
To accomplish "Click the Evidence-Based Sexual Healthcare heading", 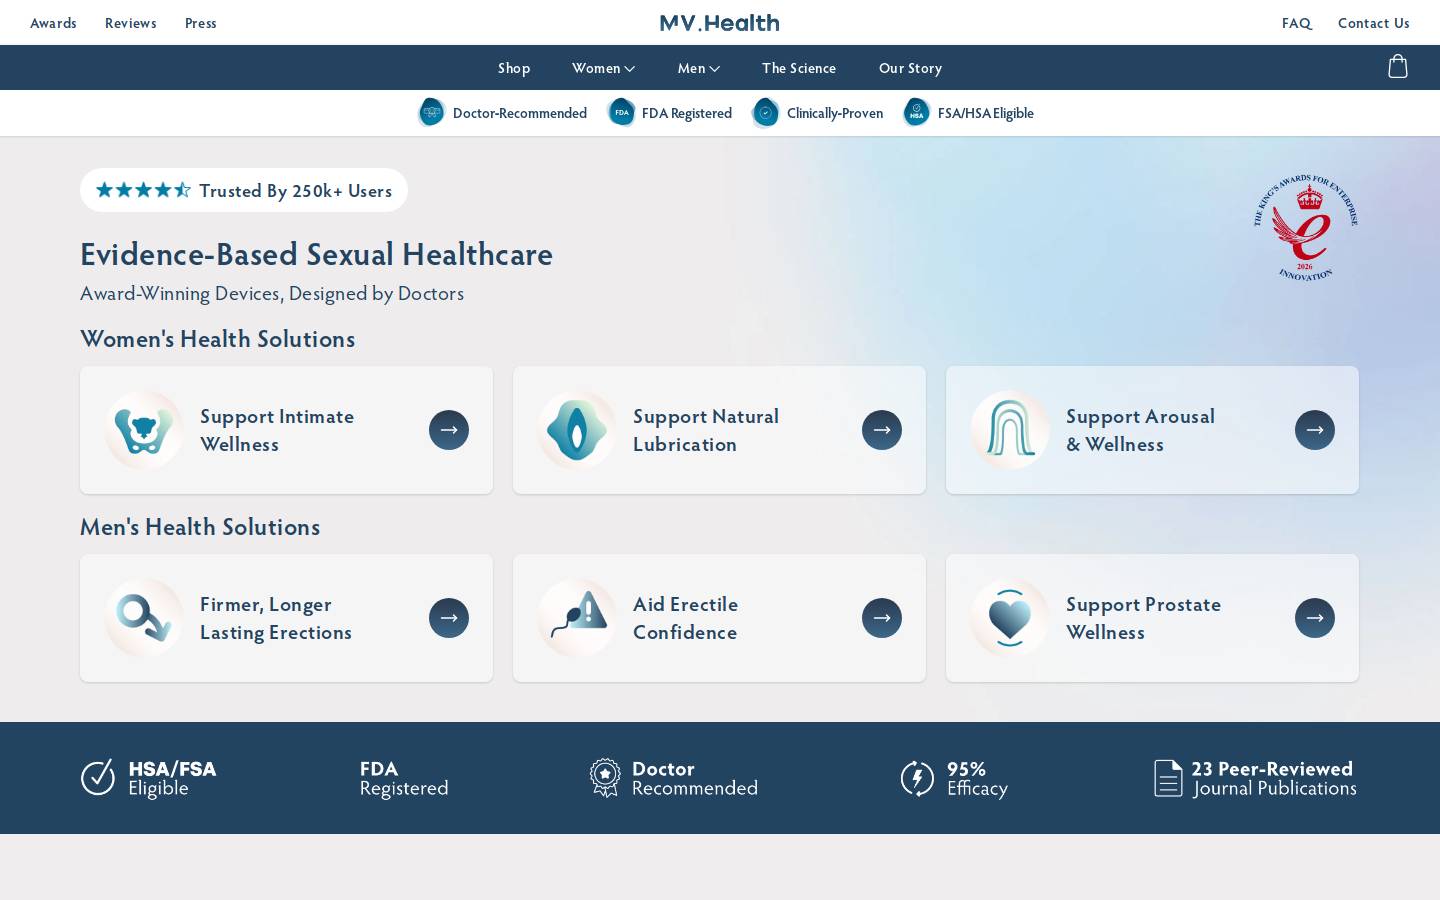I will click(x=316, y=254).
